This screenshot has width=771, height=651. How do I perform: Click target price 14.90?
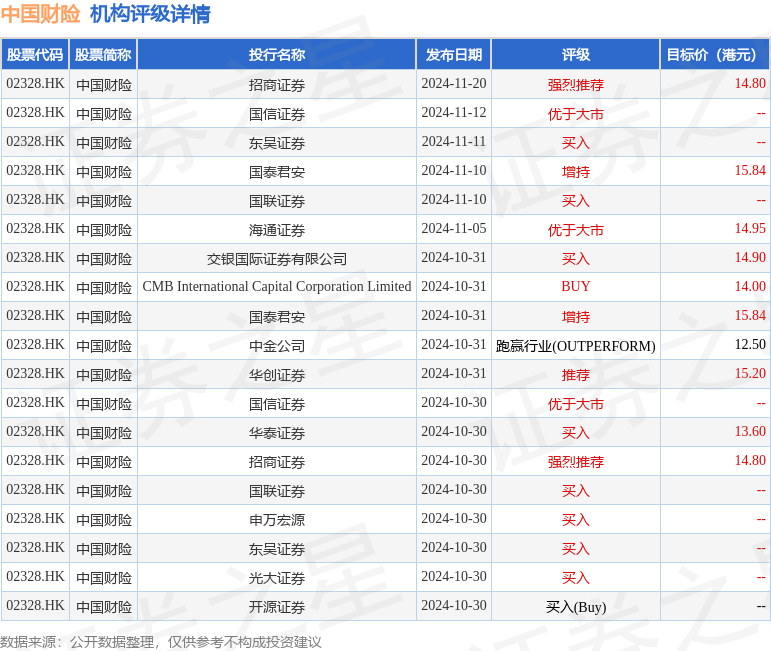click(750, 258)
